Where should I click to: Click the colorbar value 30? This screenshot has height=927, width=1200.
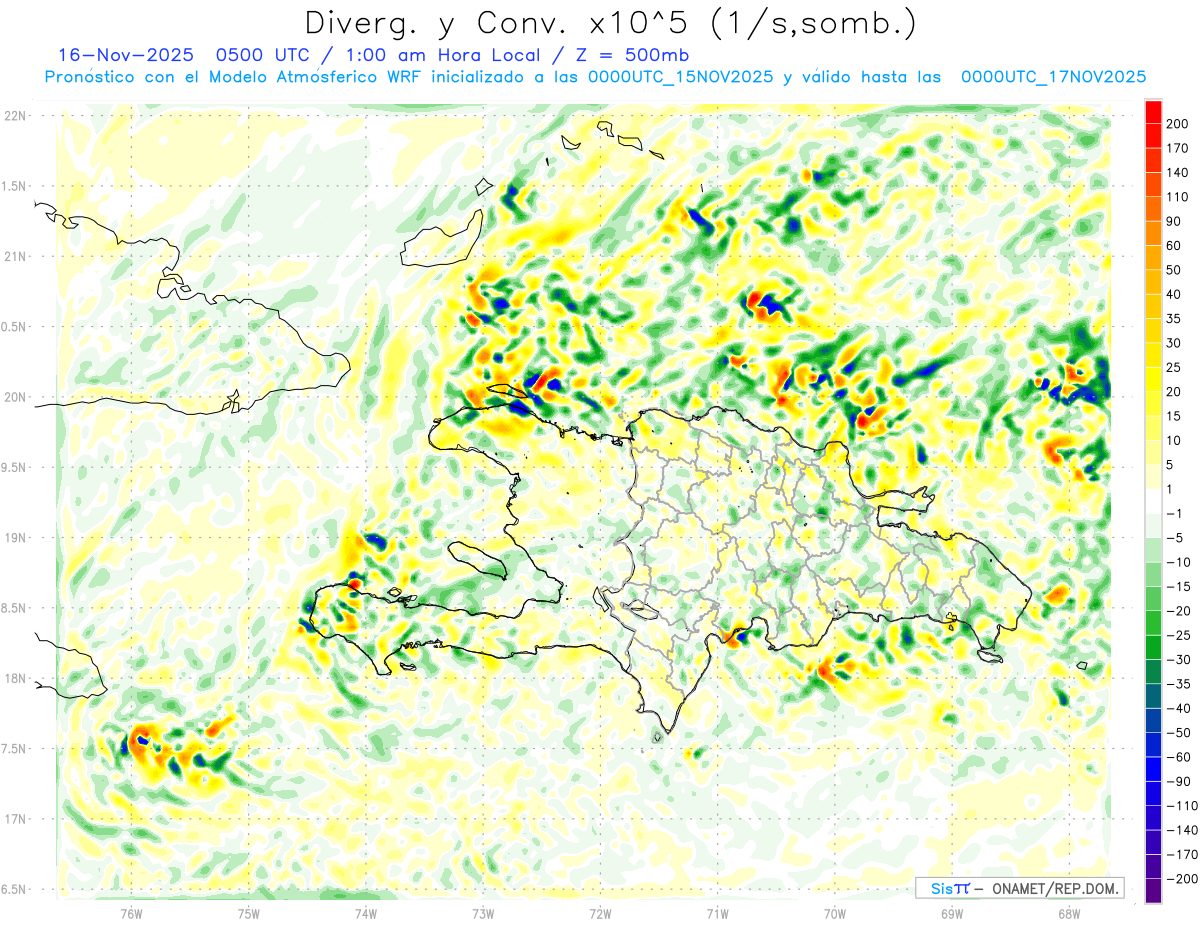pyautogui.click(x=1175, y=343)
